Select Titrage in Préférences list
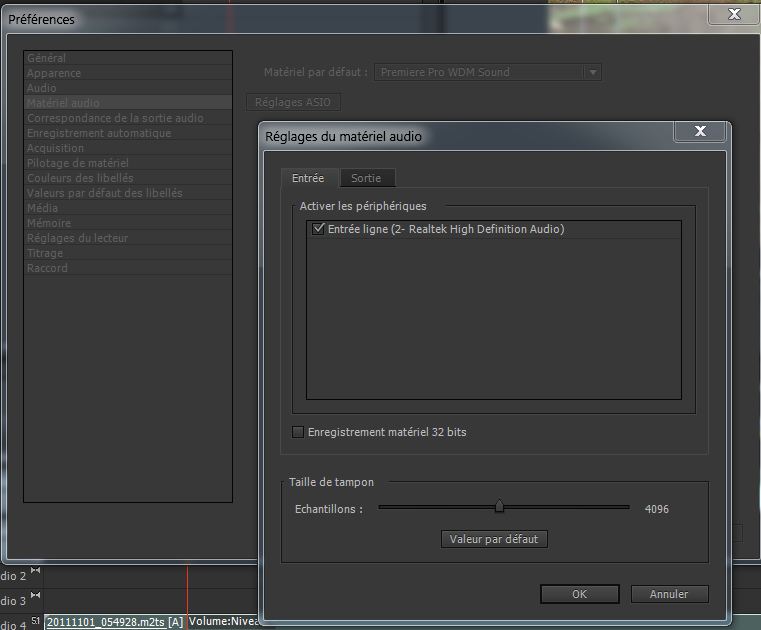Image resolution: width=761 pixels, height=630 pixels. (x=128, y=253)
